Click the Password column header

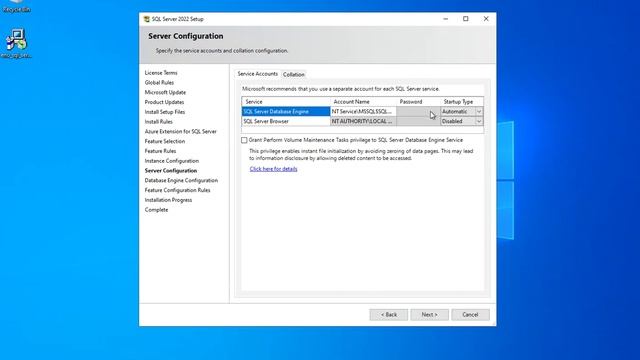[418, 102]
